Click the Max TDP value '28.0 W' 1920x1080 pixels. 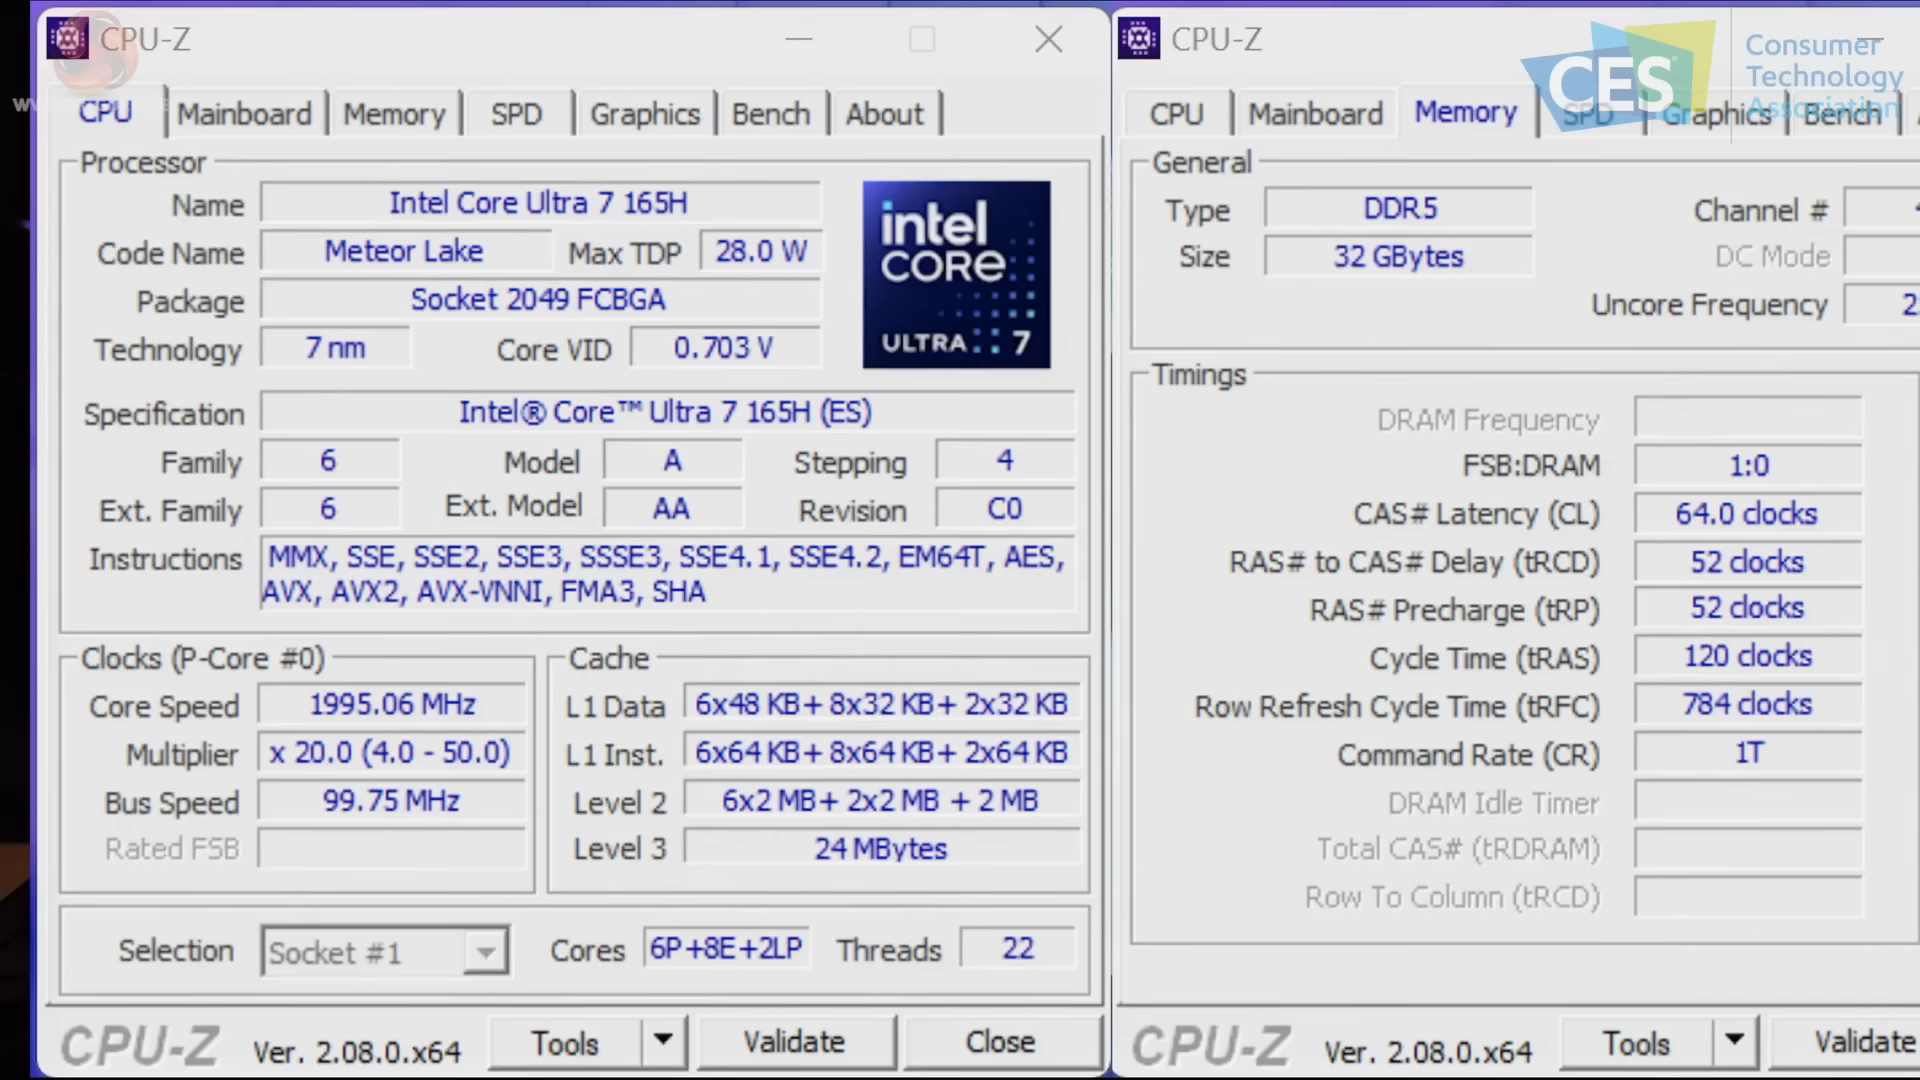[x=761, y=251]
